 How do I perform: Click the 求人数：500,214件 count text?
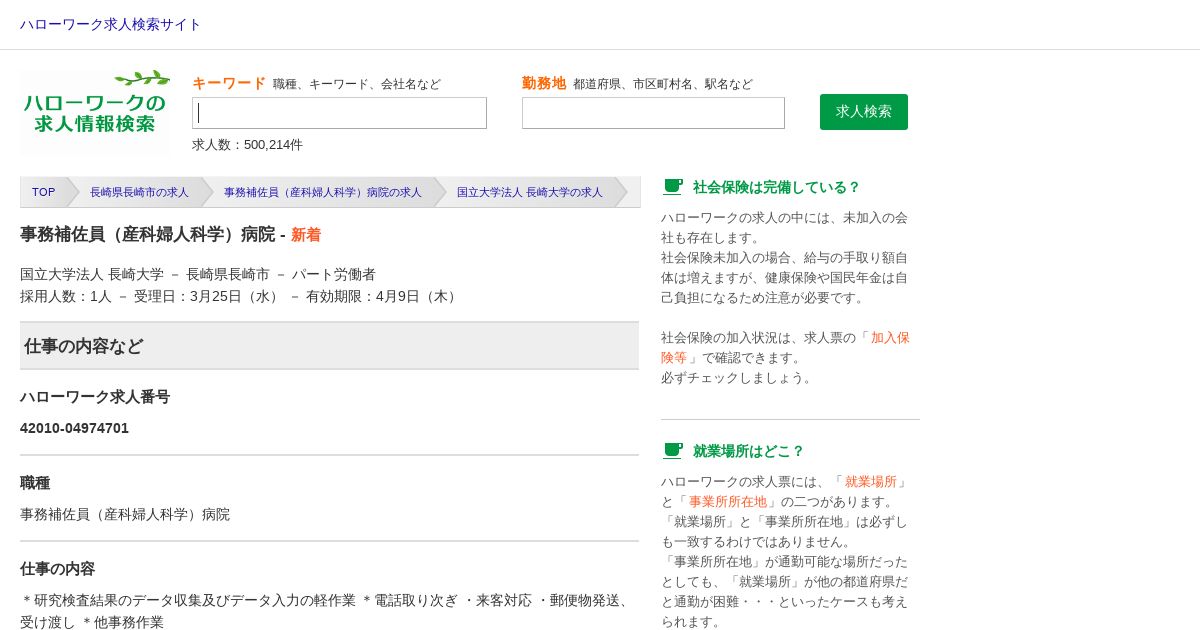[x=247, y=144]
